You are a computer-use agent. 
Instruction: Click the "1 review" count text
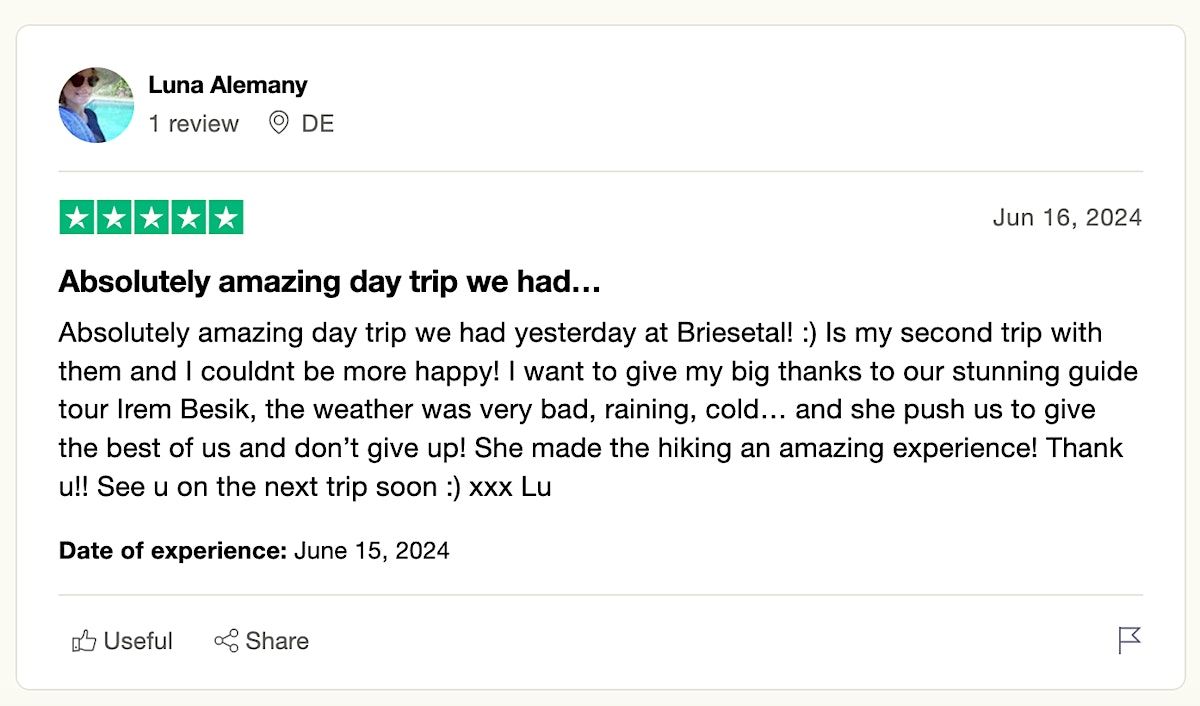[x=194, y=124]
